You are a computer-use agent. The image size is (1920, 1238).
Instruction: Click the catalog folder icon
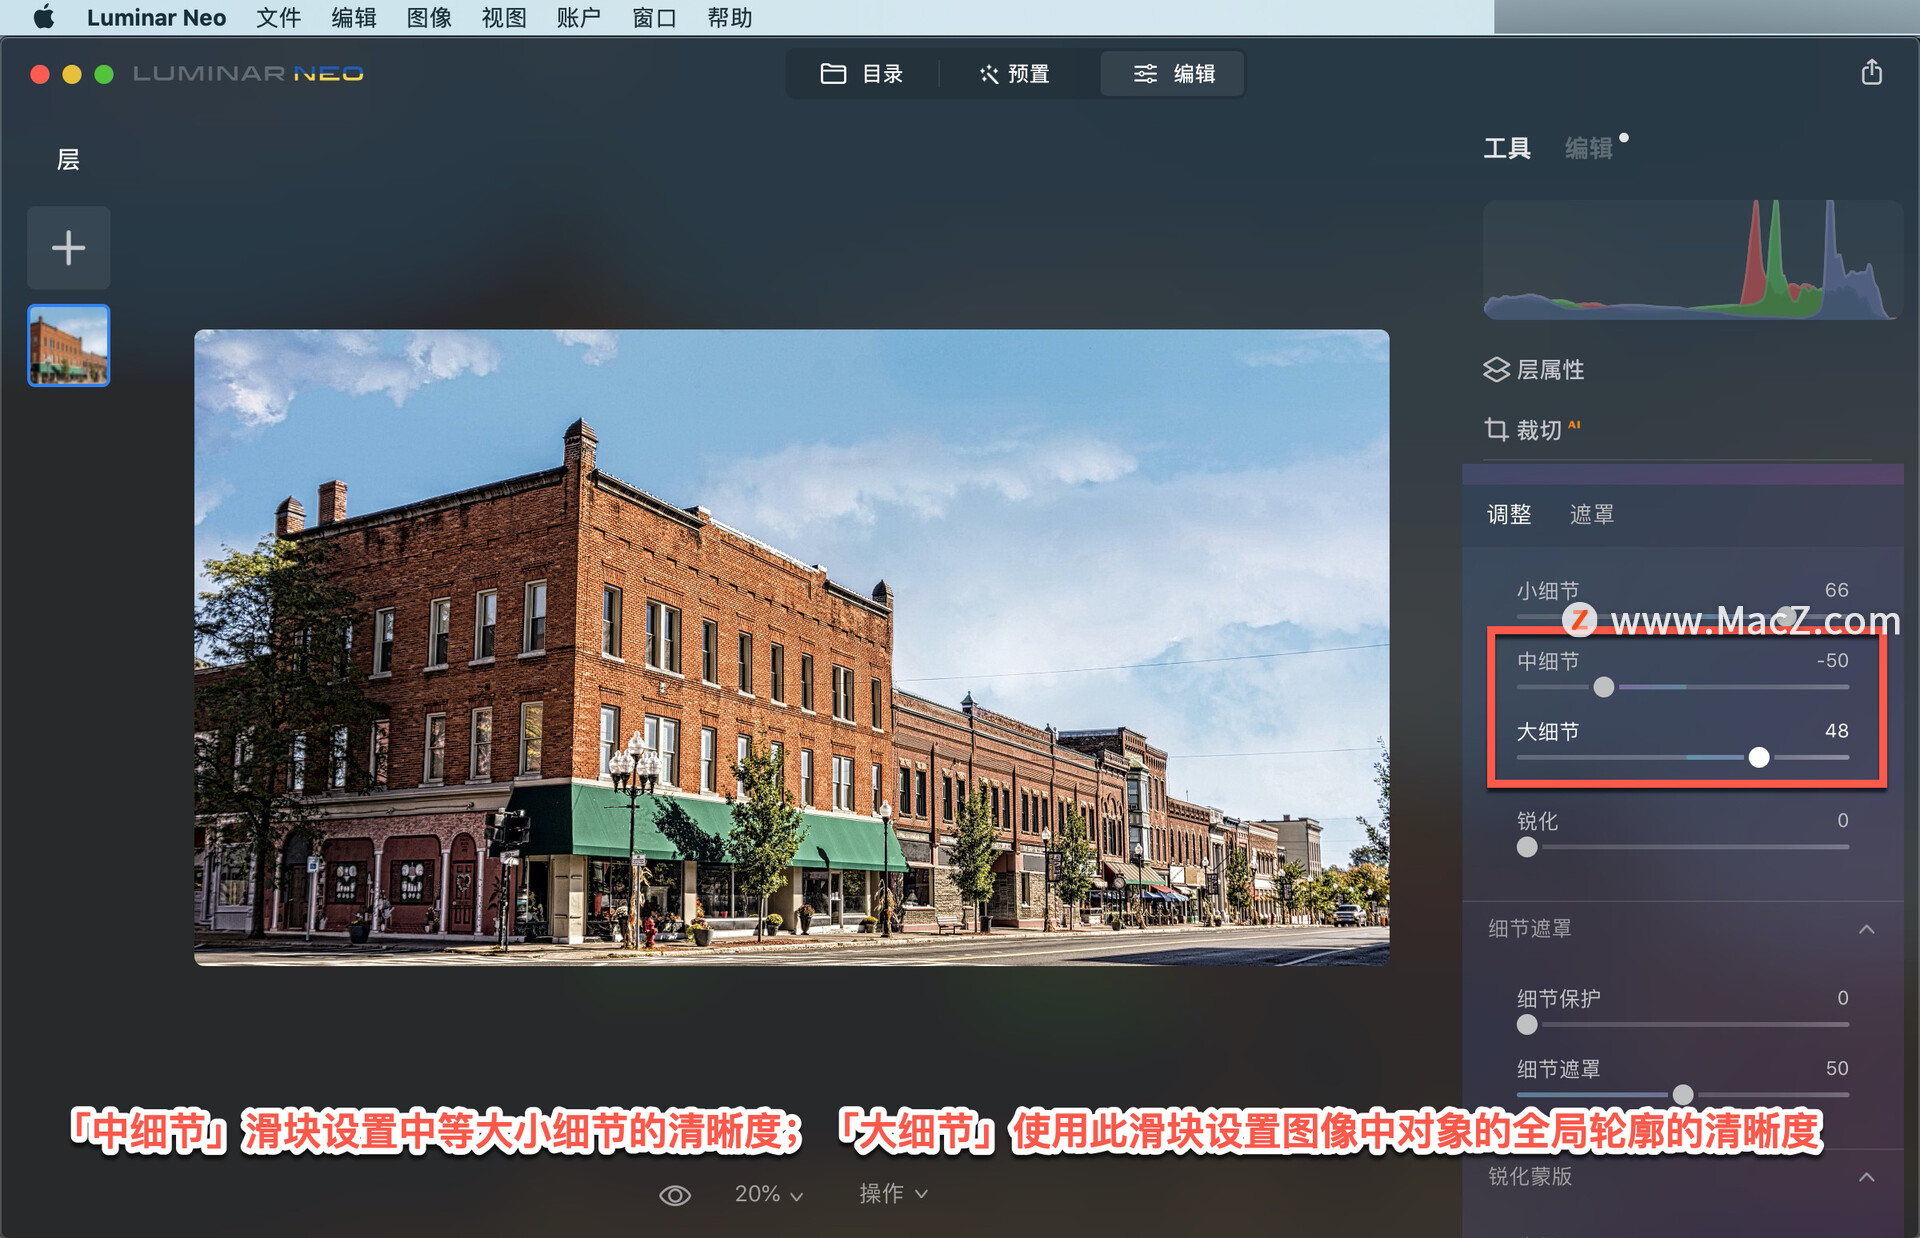pyautogui.click(x=833, y=74)
